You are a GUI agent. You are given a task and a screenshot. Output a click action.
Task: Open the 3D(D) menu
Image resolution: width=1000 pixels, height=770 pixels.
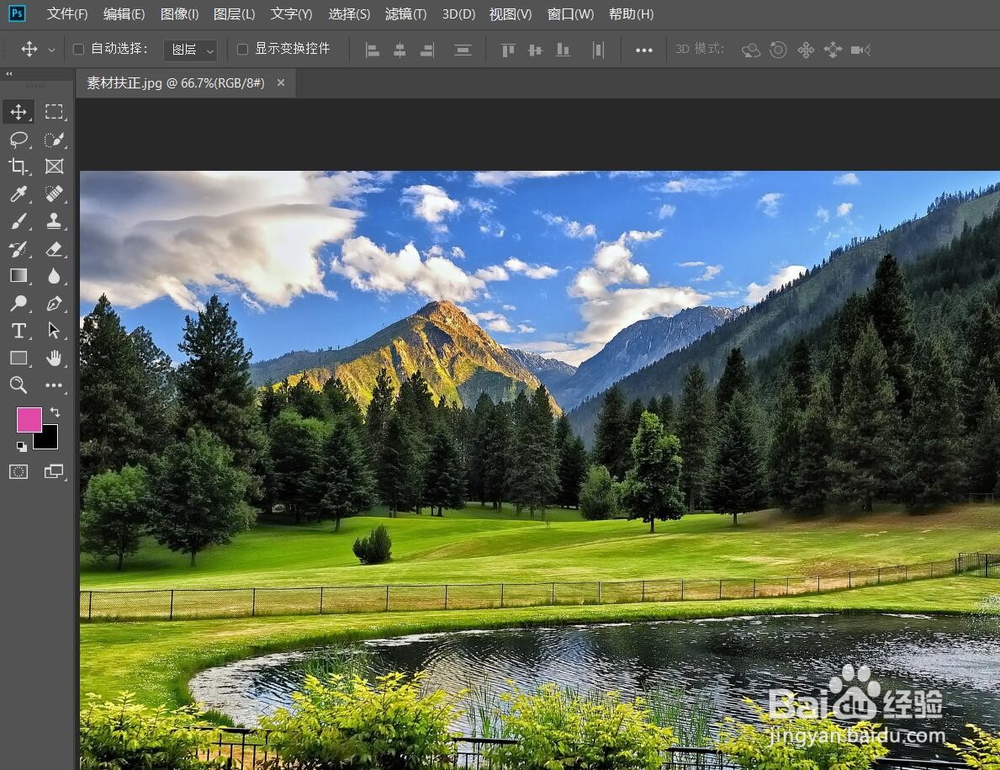tap(459, 14)
